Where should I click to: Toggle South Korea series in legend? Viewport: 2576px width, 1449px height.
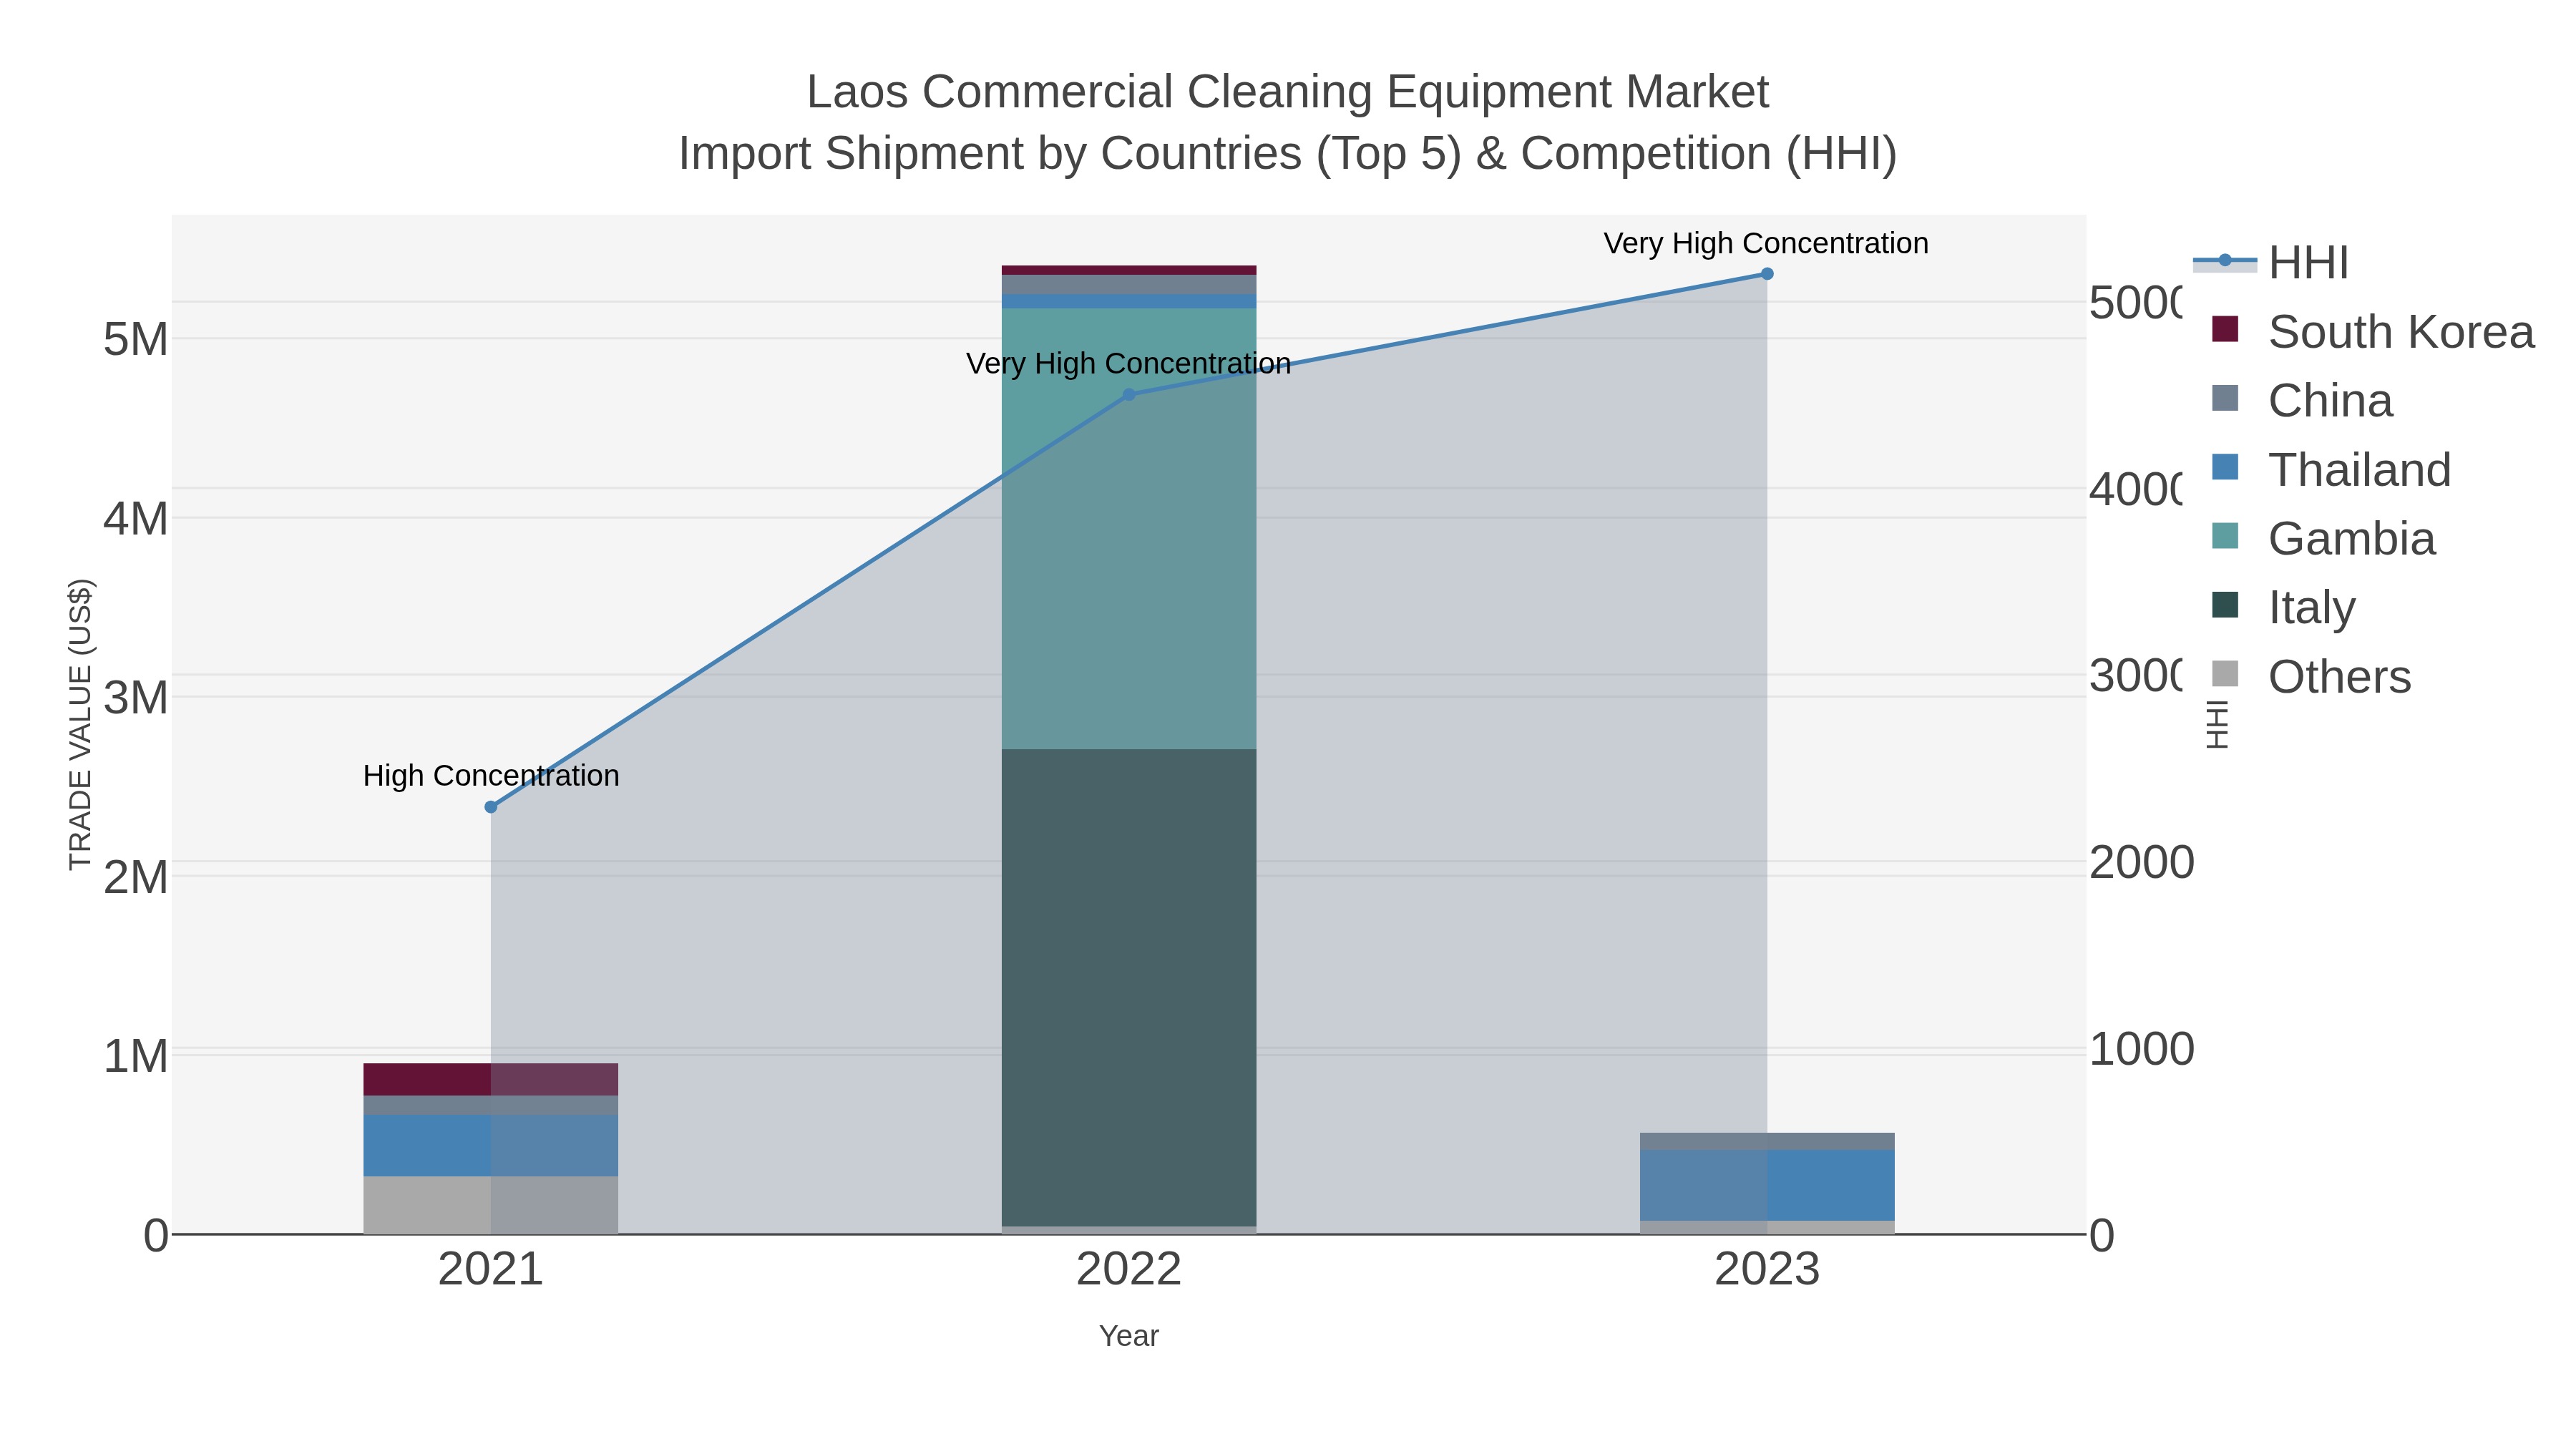[x=2372, y=331]
